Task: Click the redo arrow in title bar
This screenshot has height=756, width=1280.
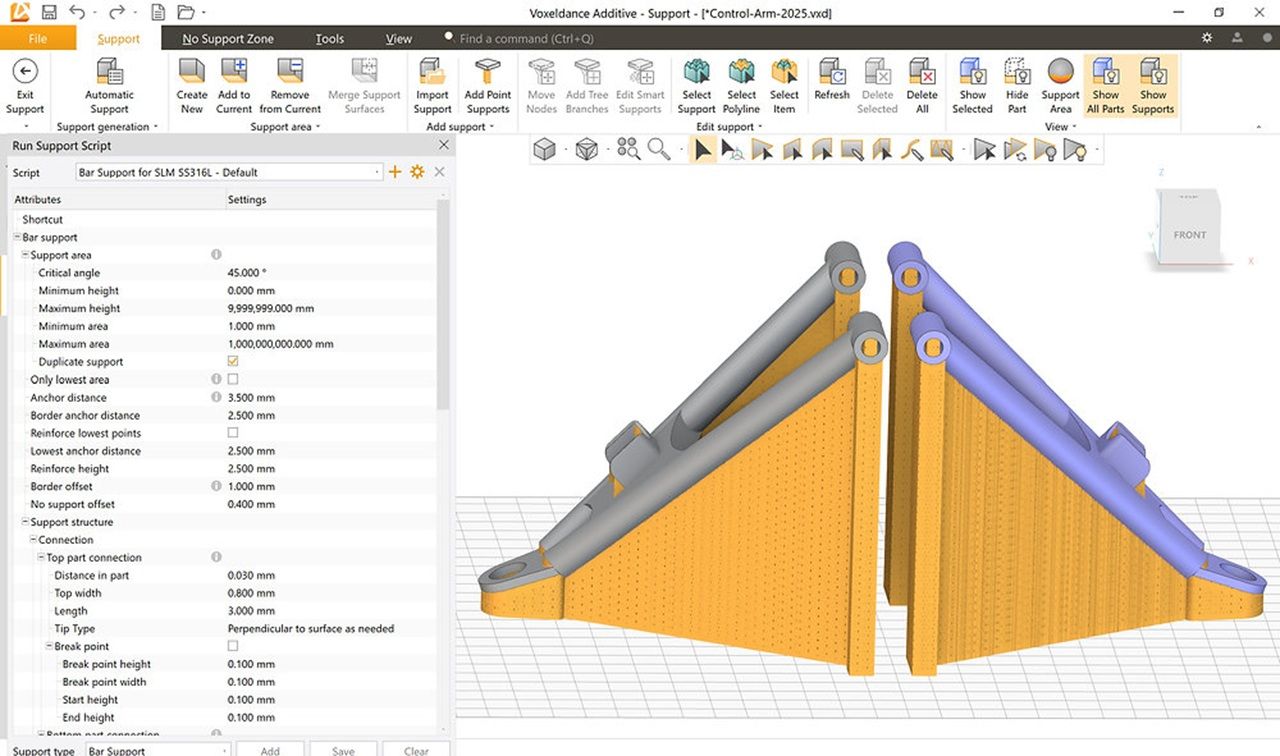Action: pos(117,13)
